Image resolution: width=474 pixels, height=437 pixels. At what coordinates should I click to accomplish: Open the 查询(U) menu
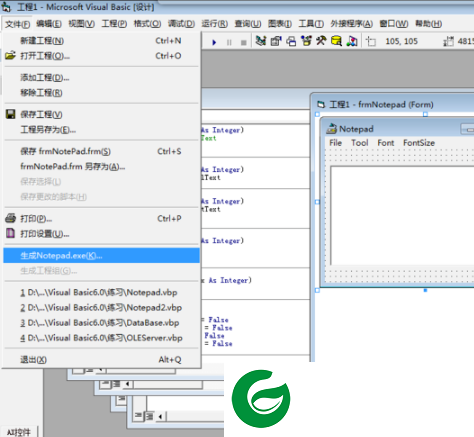[248, 24]
